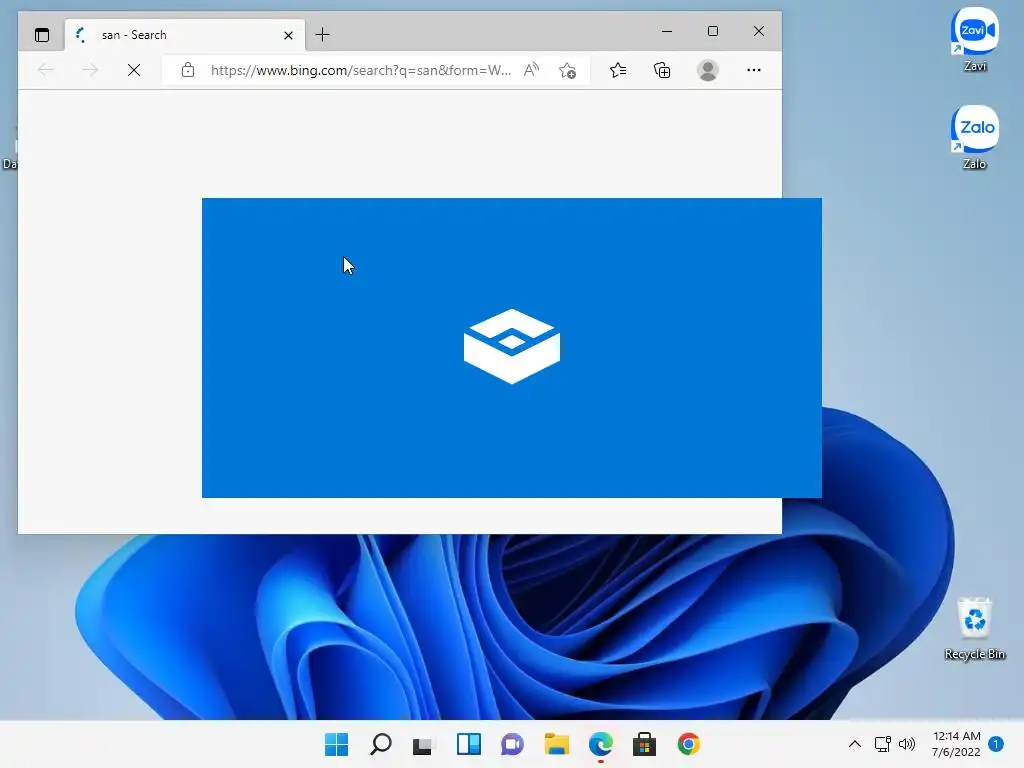Go forward in Edge
The height and width of the screenshot is (768, 1024).
(90, 70)
